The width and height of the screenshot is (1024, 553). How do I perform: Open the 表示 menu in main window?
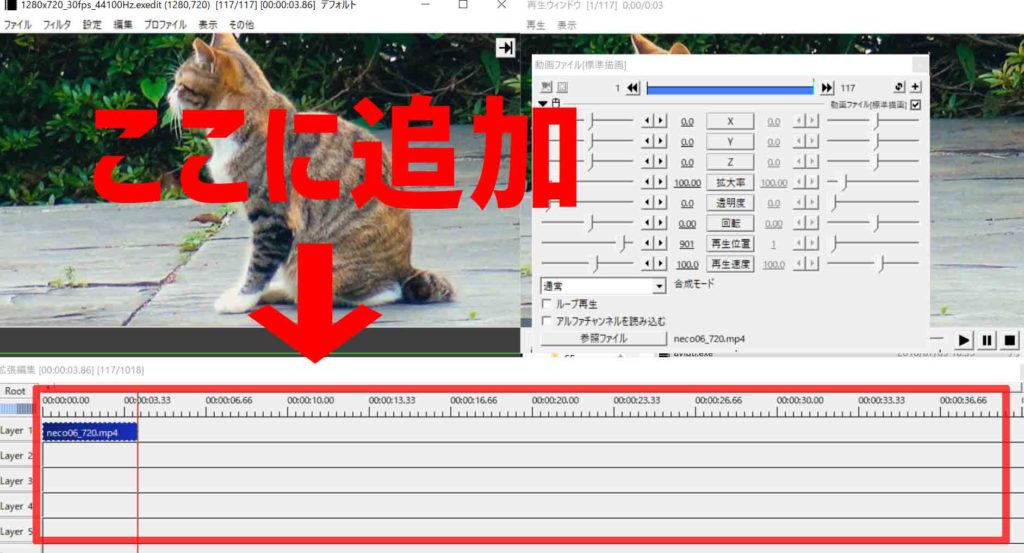208,25
